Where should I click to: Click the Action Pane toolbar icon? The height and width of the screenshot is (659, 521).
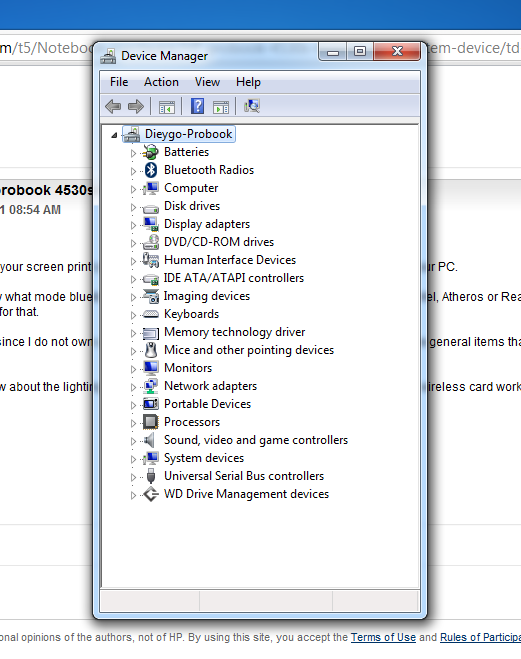221,107
